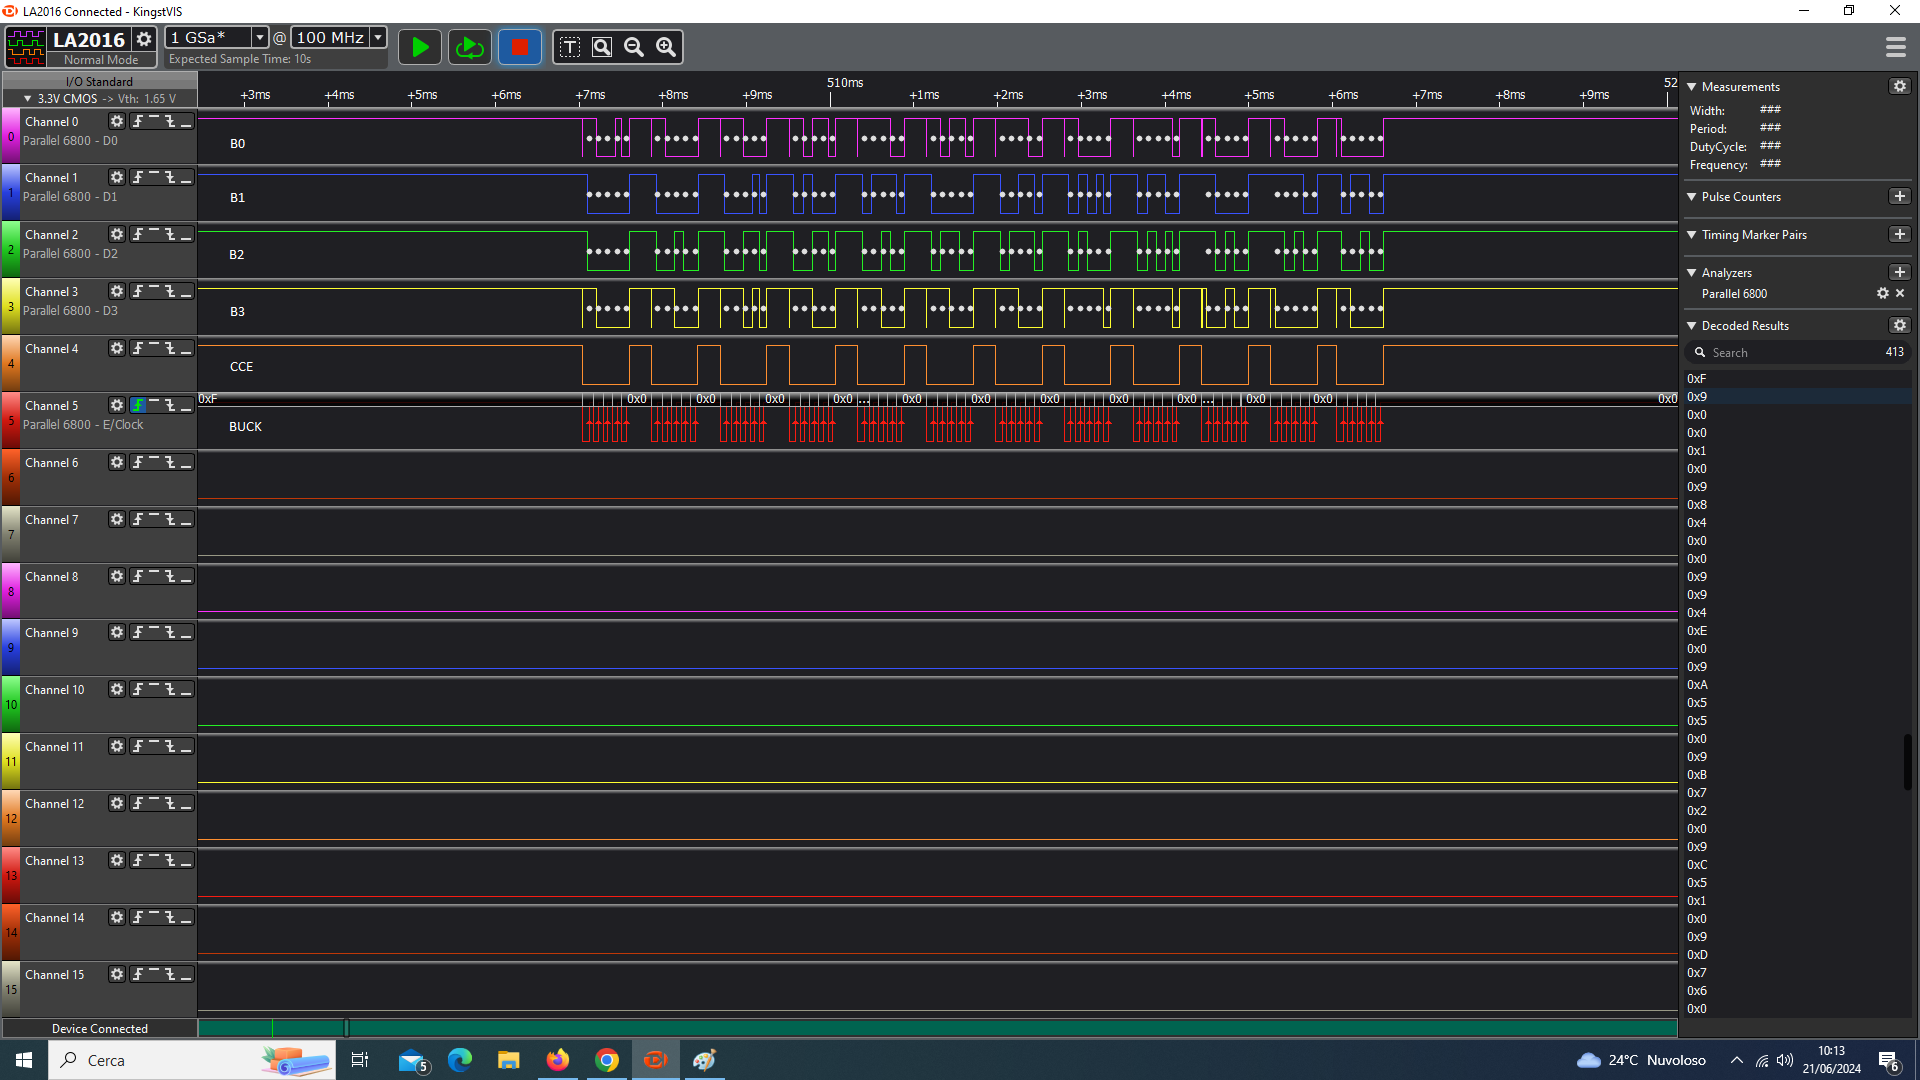Open Channel 3 settings gear

tap(117, 291)
